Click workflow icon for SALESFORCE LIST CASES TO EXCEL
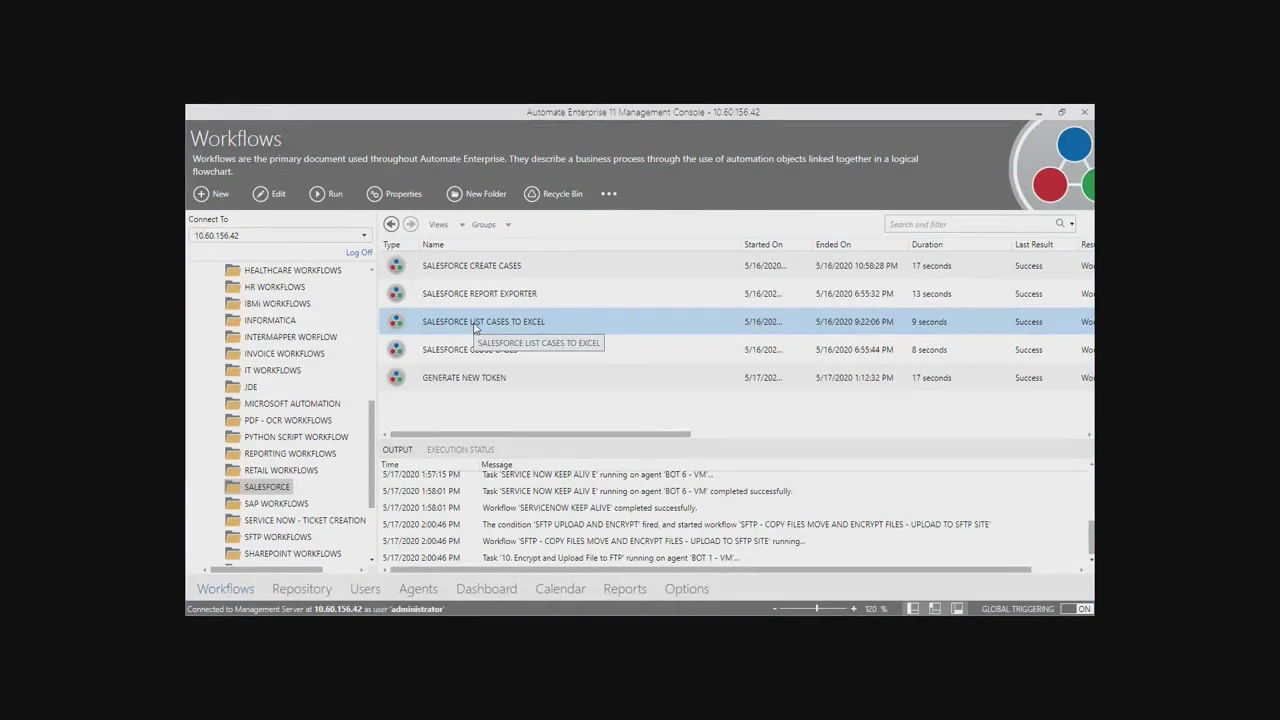The image size is (1280, 720). [x=397, y=322]
